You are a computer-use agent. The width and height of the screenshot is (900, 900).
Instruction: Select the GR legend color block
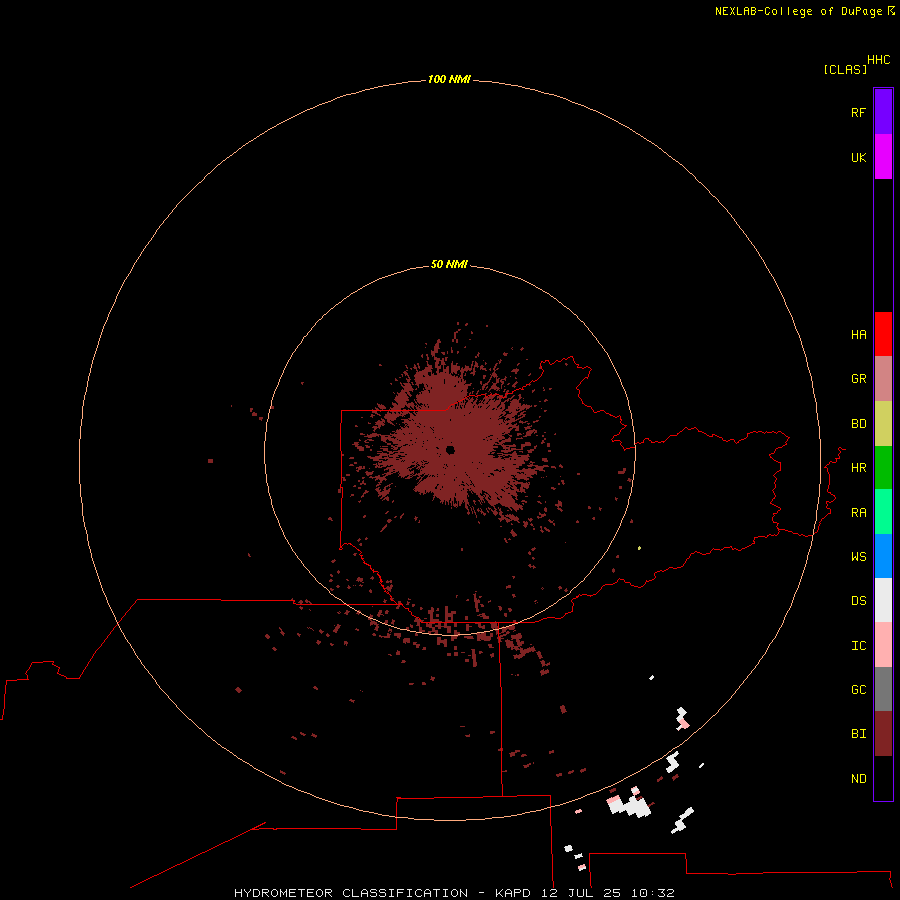tap(883, 379)
